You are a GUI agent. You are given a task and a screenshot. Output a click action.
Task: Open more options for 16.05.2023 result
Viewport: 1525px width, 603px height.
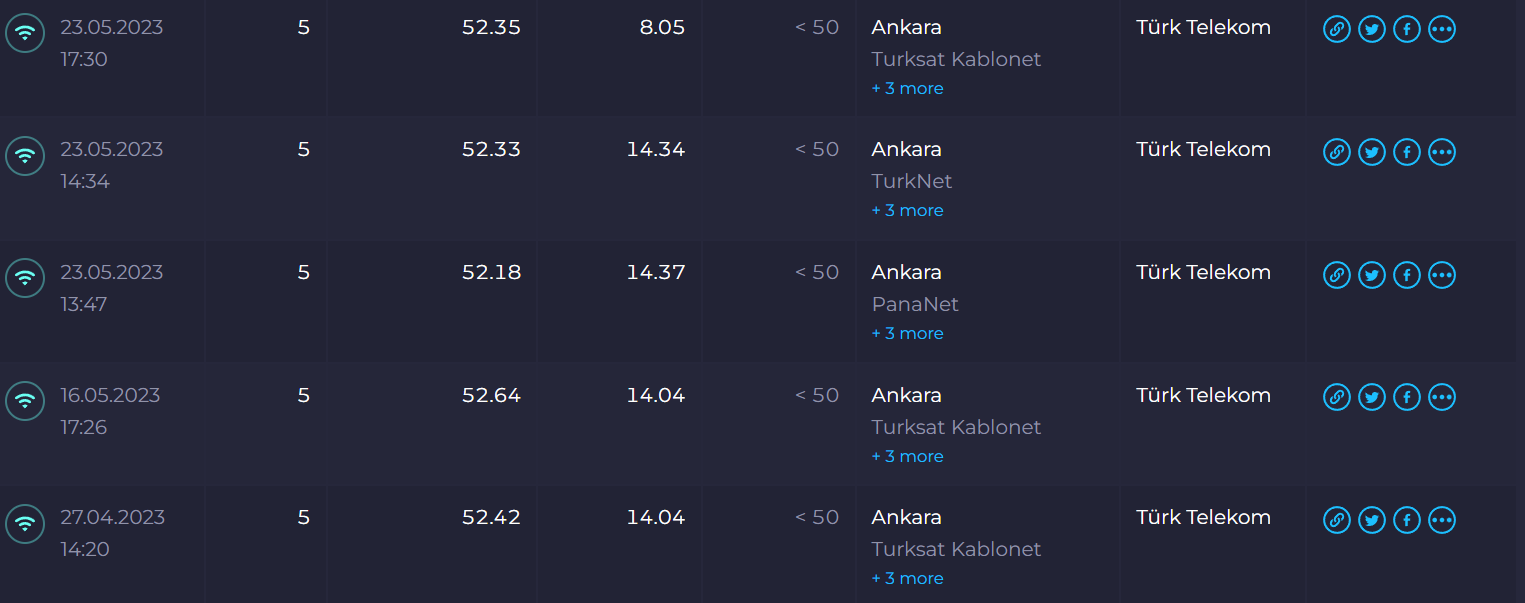pos(1442,397)
